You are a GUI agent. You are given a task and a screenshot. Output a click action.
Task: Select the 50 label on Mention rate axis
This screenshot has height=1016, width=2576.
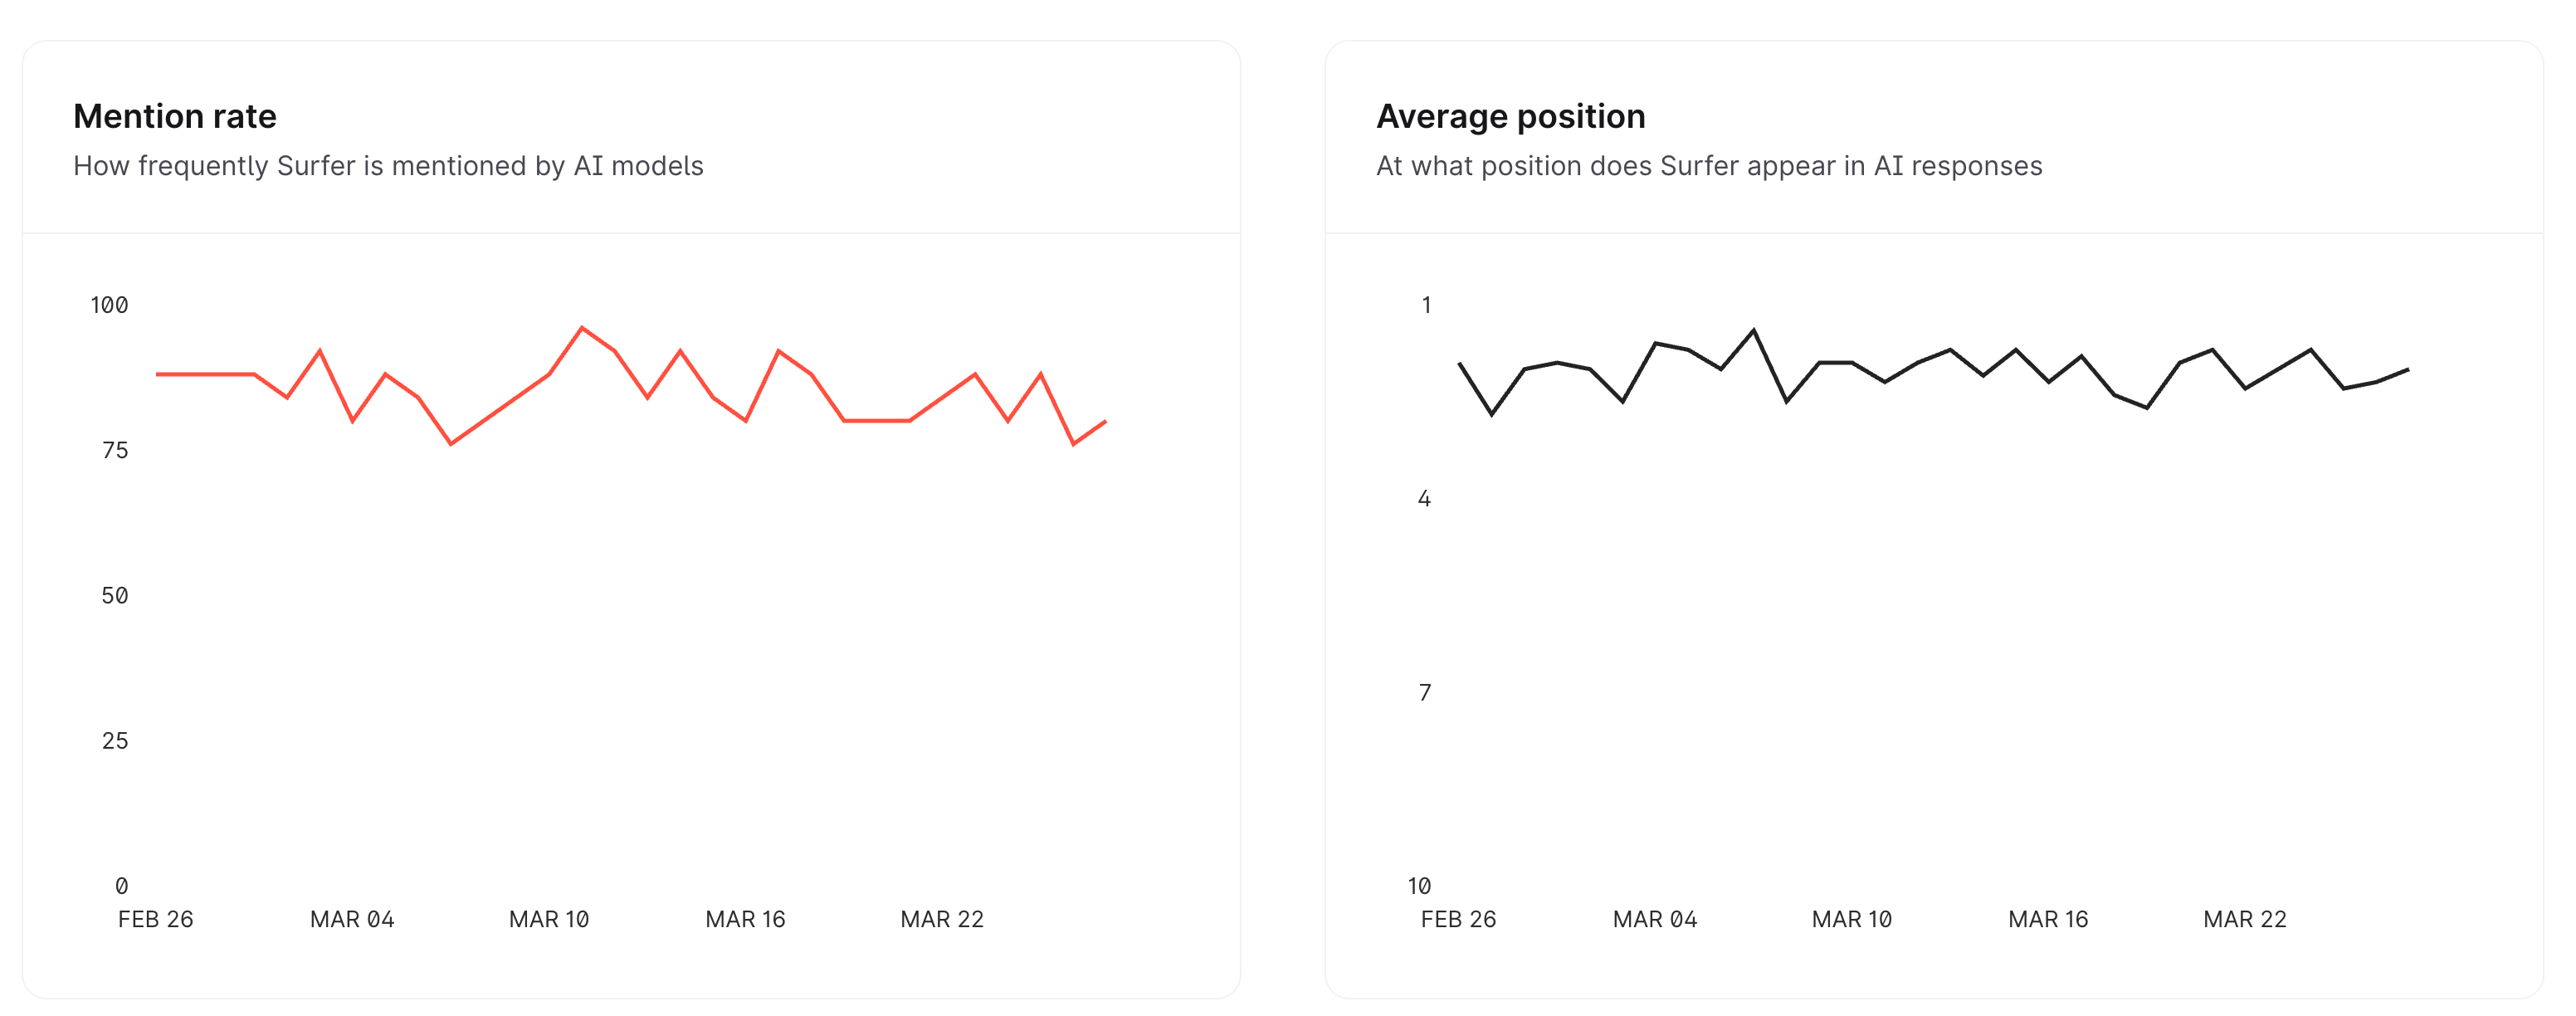115,596
